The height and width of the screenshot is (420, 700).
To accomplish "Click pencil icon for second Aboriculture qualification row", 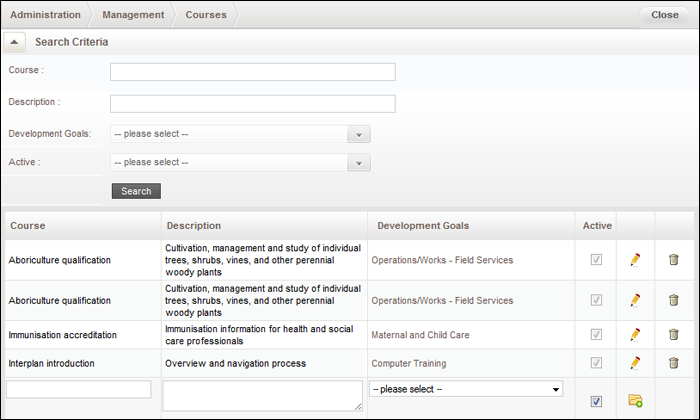I will click(635, 300).
